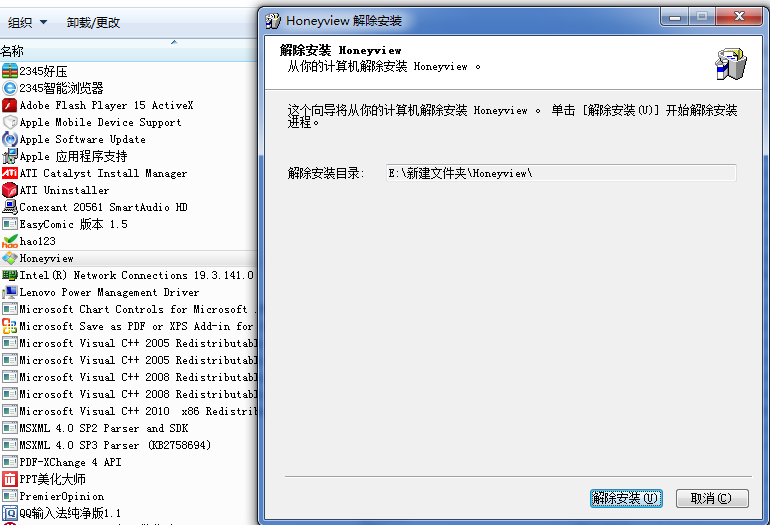The height and width of the screenshot is (525, 770).
Task: Select the PremierOpinion icon
Action: (x=9, y=496)
